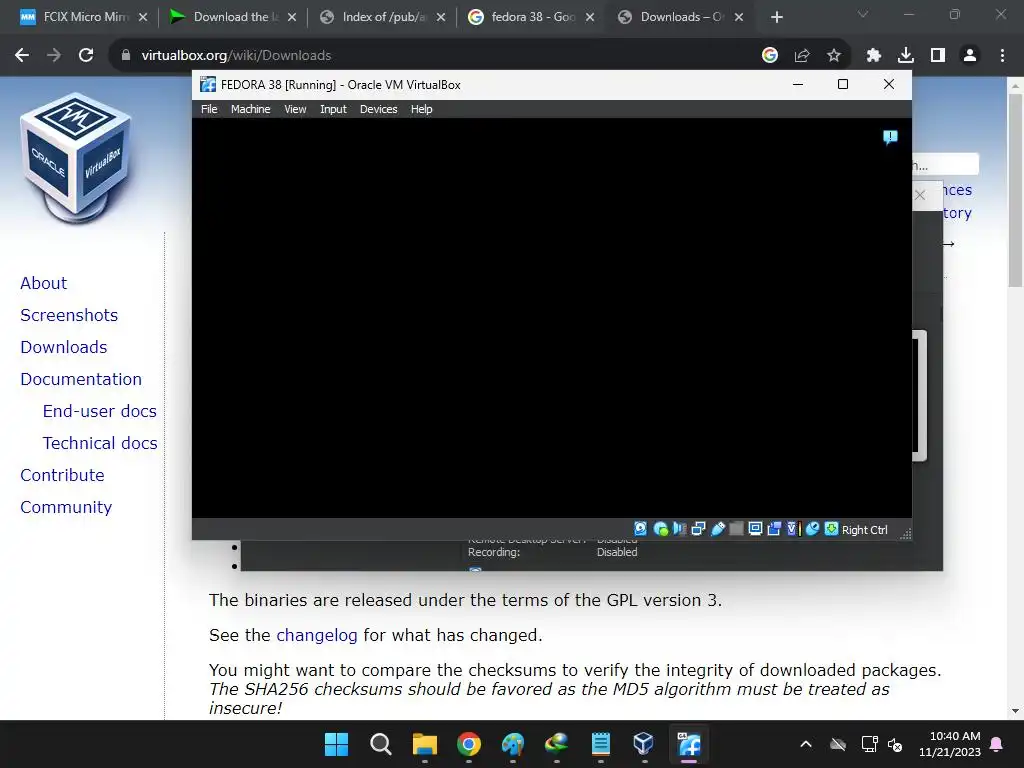Open the Downloads link in sidebar
This screenshot has width=1024, height=768.
coord(63,347)
